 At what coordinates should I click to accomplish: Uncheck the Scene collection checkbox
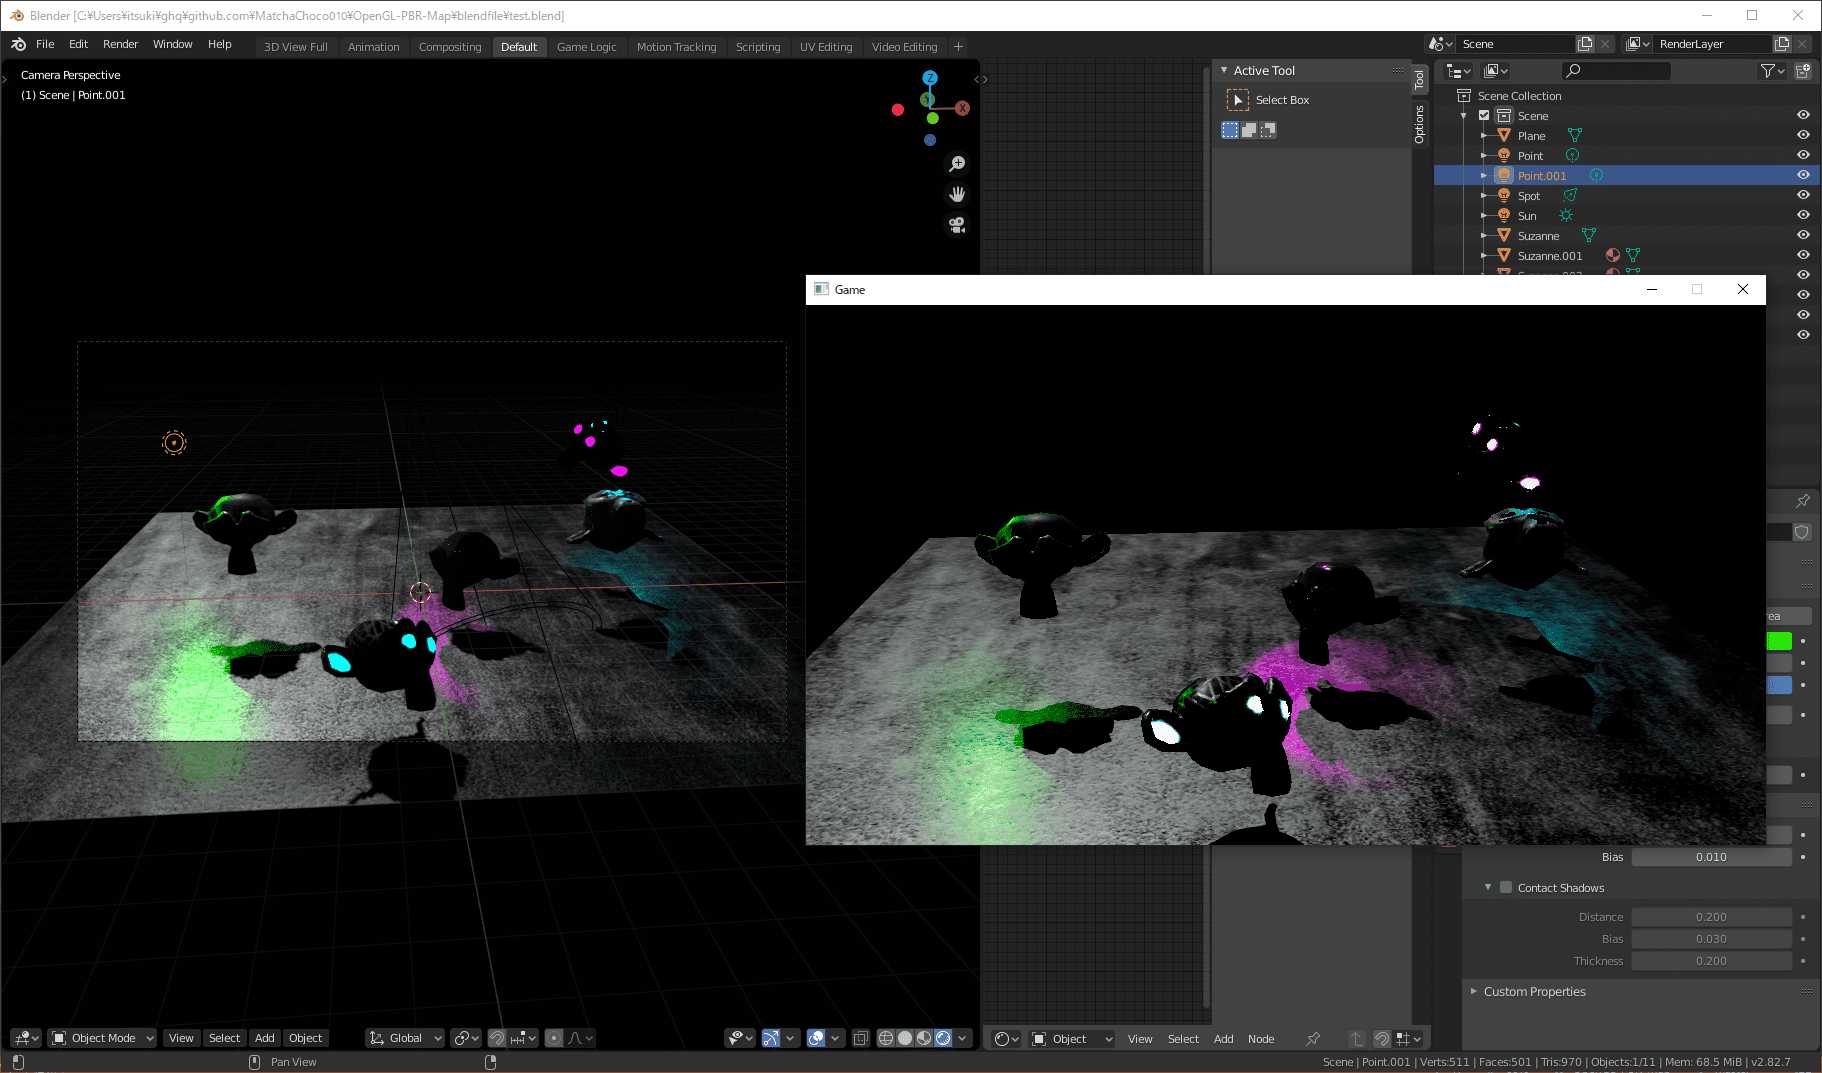click(1484, 115)
